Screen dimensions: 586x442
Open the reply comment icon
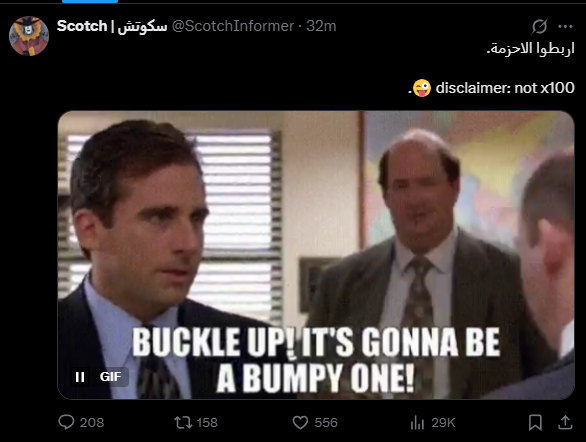[66, 422]
